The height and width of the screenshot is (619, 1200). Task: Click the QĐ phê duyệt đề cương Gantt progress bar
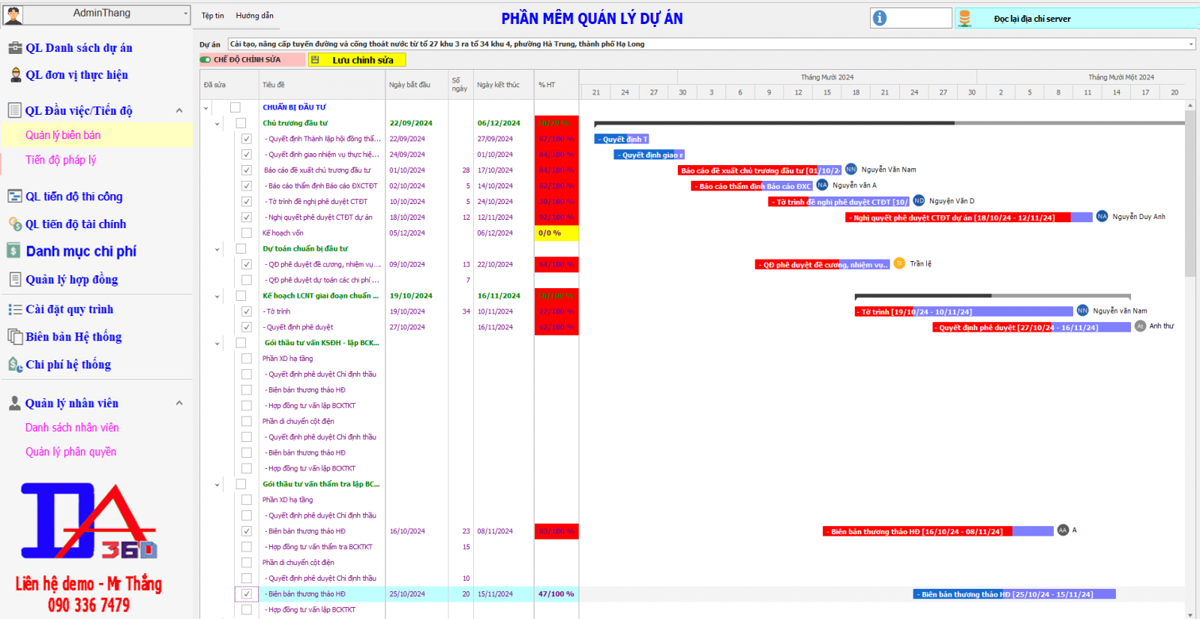click(822, 264)
